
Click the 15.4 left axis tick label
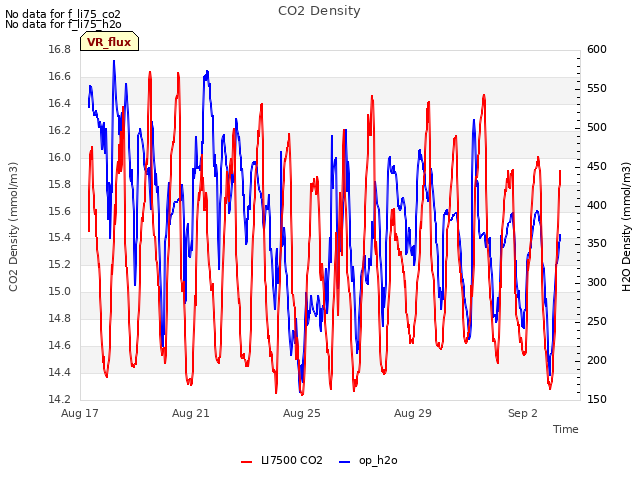point(60,238)
